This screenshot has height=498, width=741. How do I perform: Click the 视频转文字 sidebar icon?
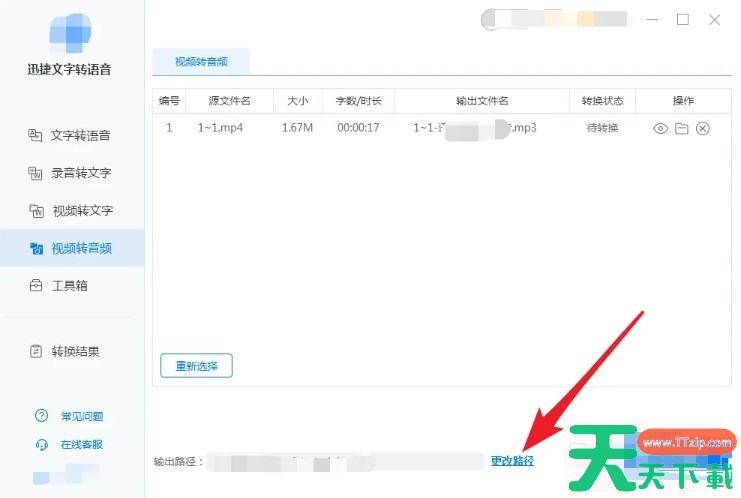pos(36,211)
